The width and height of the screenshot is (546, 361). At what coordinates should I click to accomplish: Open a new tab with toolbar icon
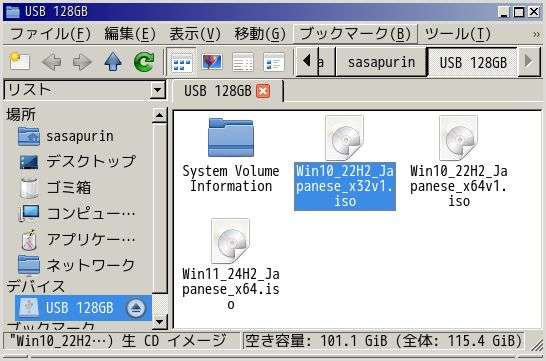coord(20,62)
